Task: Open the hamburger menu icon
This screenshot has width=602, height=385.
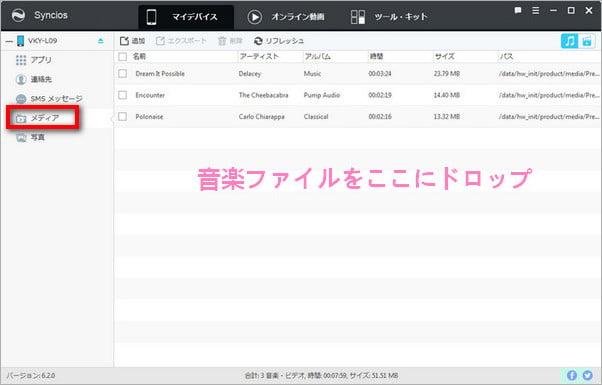Action: coord(536,10)
